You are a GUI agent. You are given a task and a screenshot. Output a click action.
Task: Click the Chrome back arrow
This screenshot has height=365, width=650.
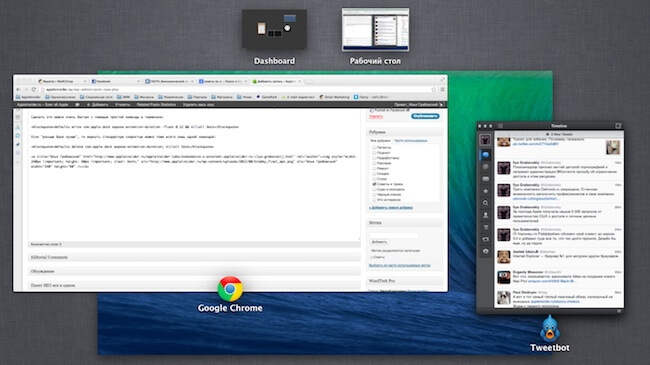(18, 89)
